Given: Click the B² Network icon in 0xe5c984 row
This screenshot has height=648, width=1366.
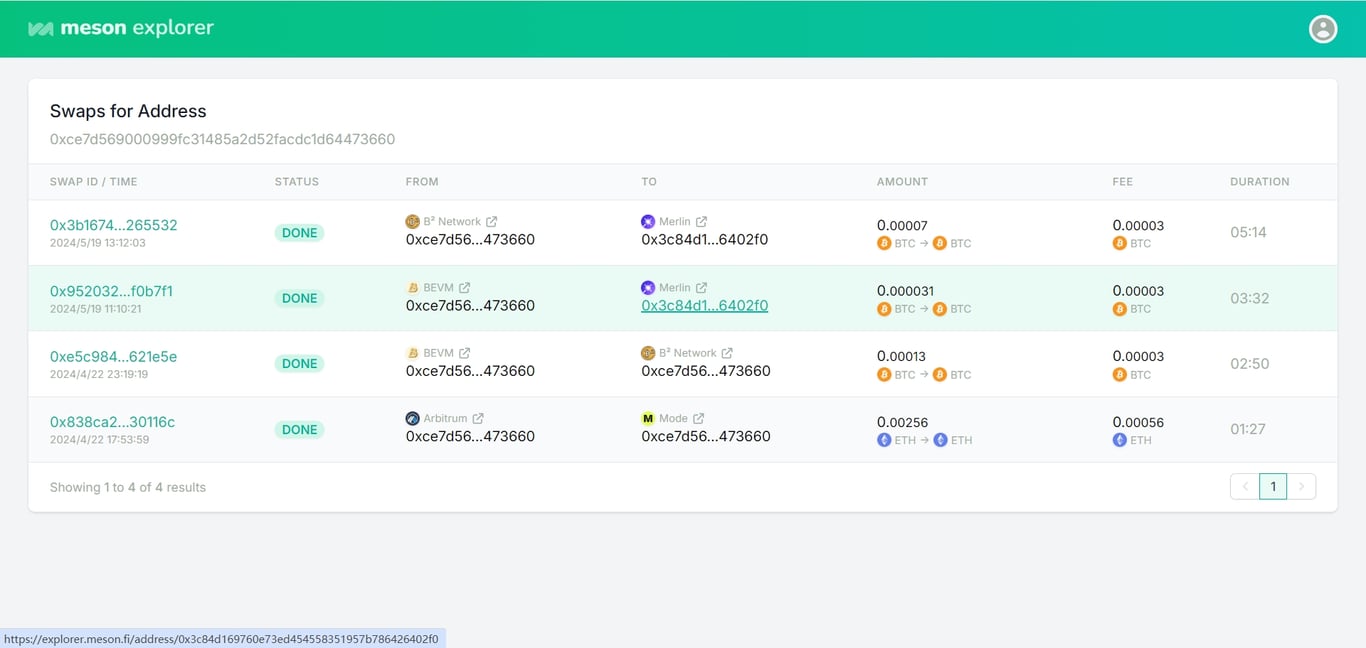Looking at the screenshot, I should [x=648, y=353].
